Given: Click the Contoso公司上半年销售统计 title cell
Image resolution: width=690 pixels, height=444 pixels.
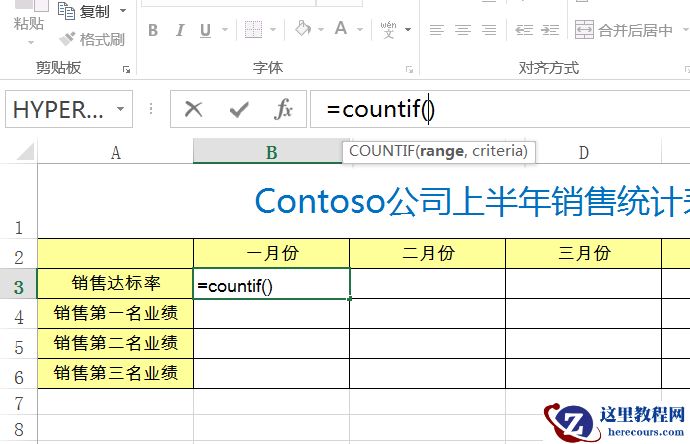Looking at the screenshot, I should (x=473, y=201).
